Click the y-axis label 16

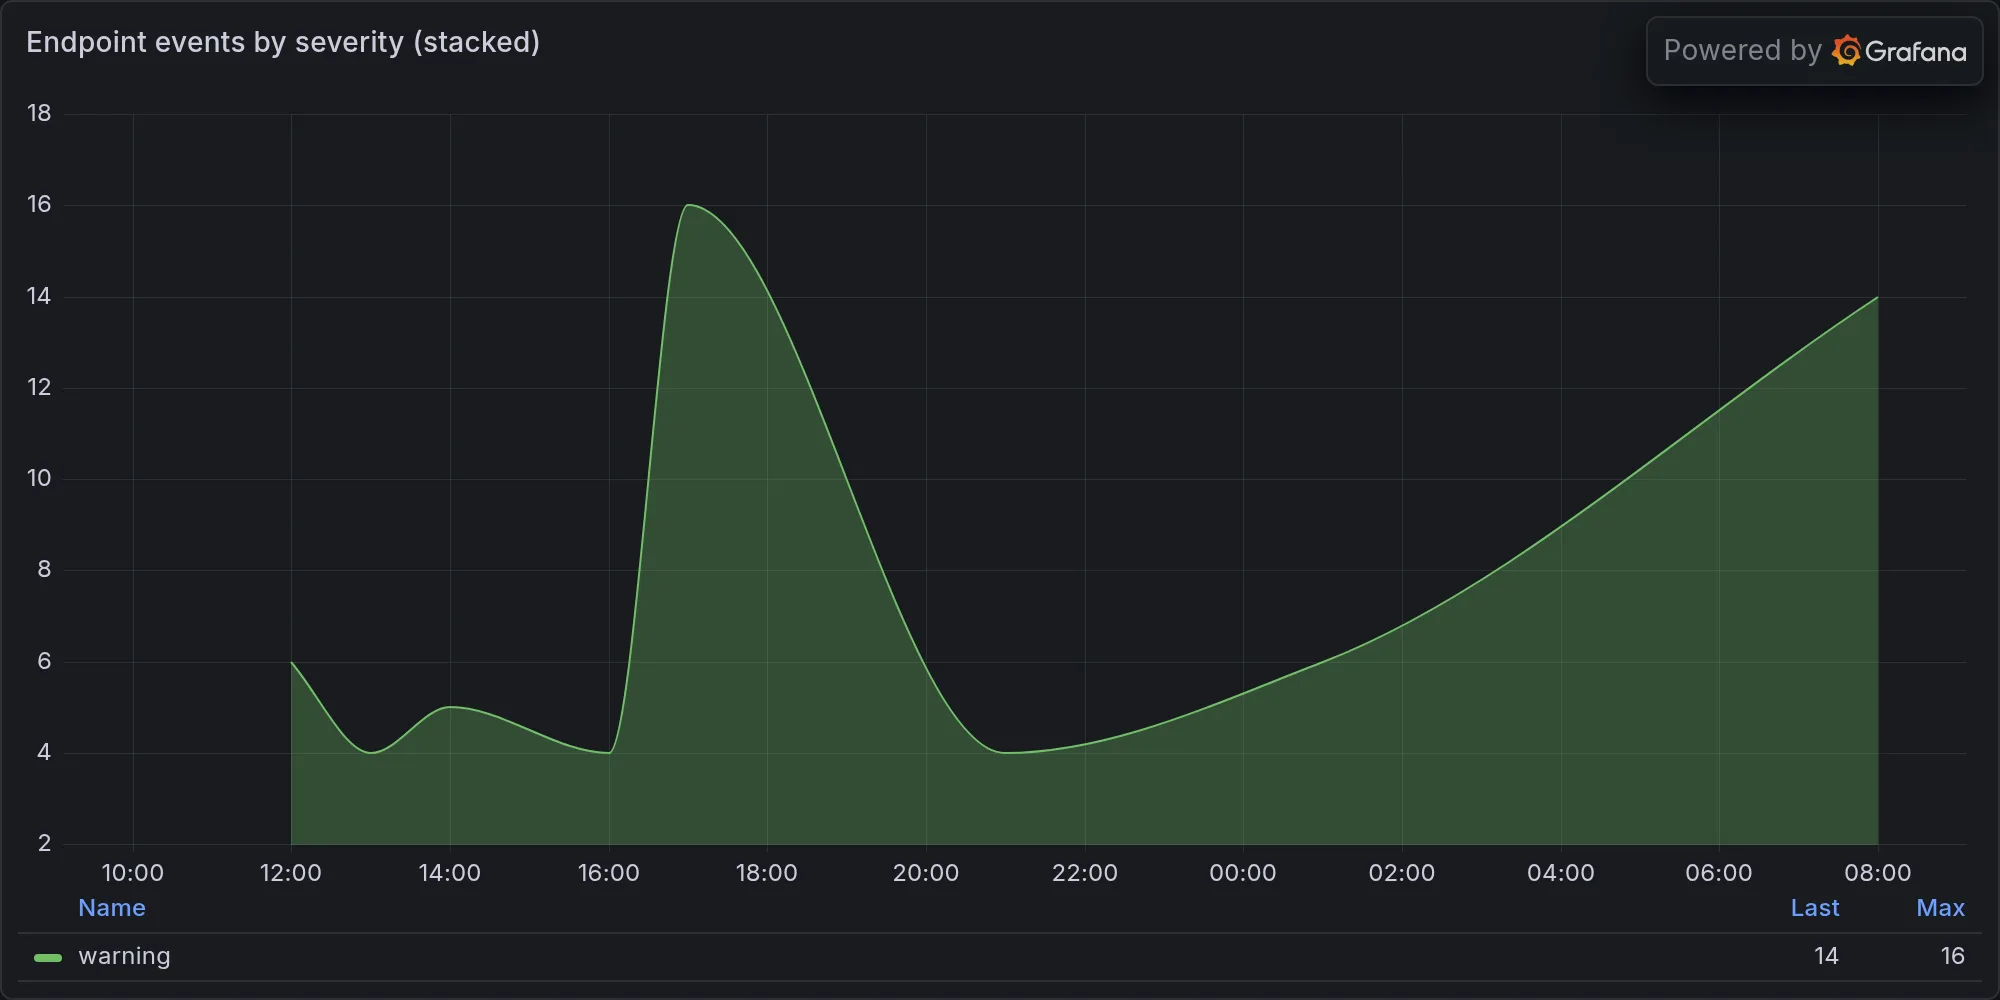[x=39, y=204]
